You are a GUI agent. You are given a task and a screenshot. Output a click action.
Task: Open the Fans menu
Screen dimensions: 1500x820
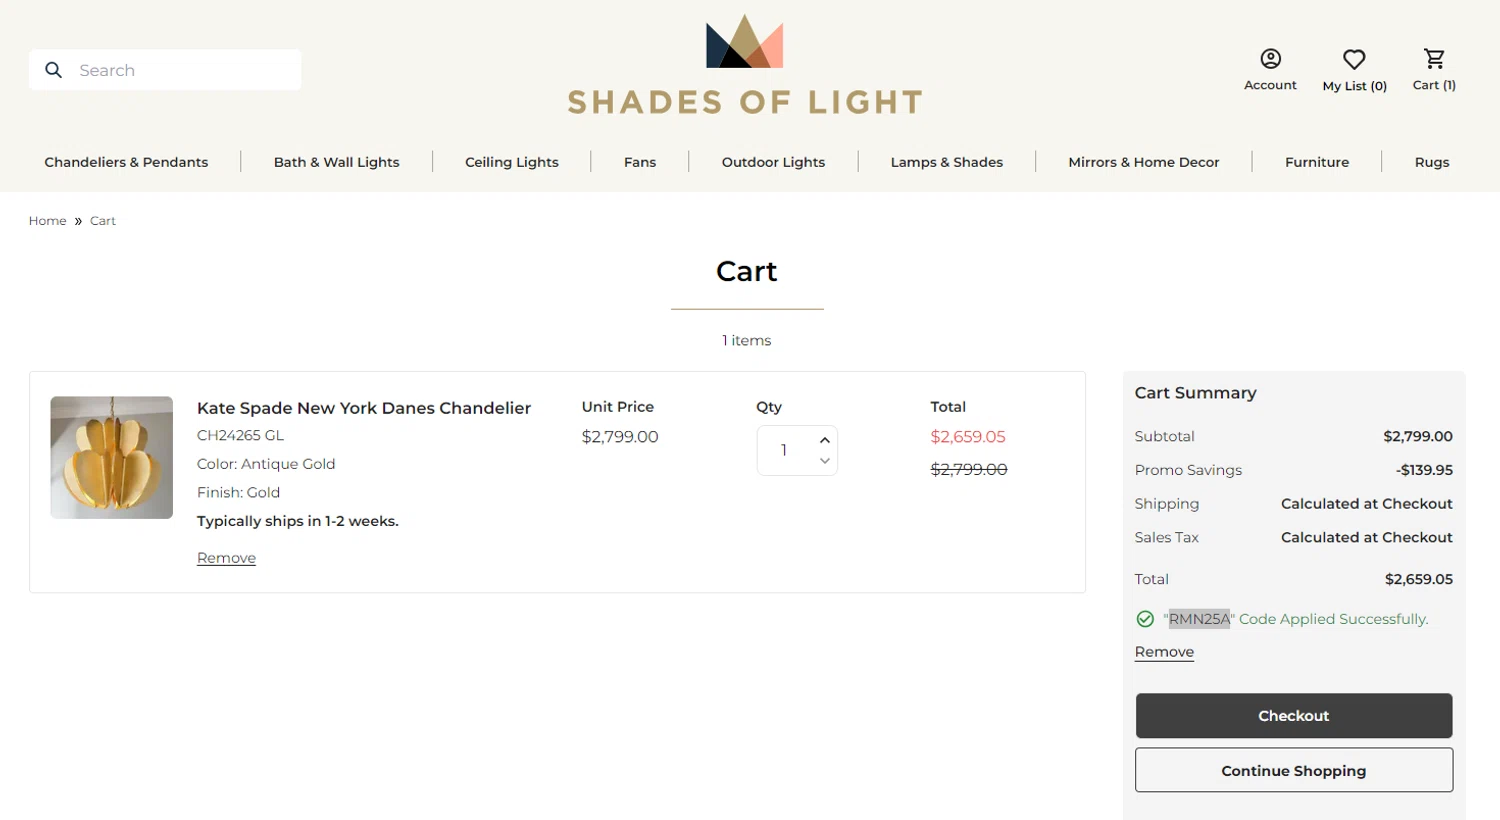pyautogui.click(x=640, y=162)
